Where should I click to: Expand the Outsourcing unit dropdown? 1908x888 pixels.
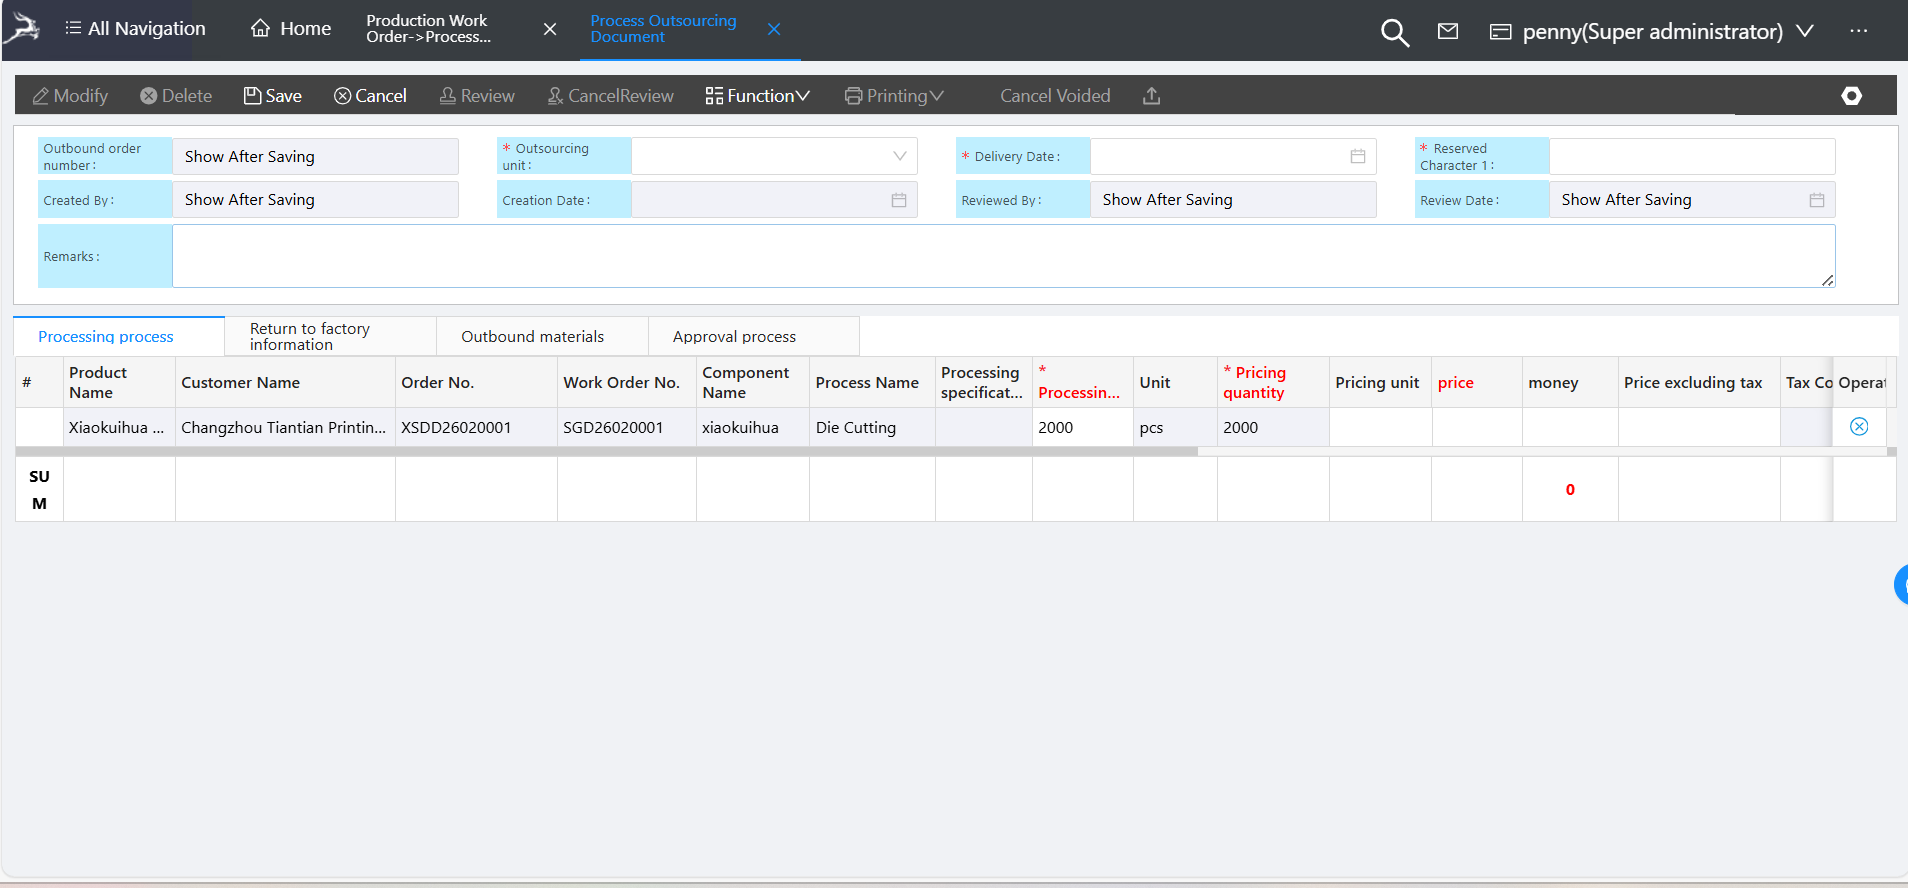pyautogui.click(x=898, y=157)
